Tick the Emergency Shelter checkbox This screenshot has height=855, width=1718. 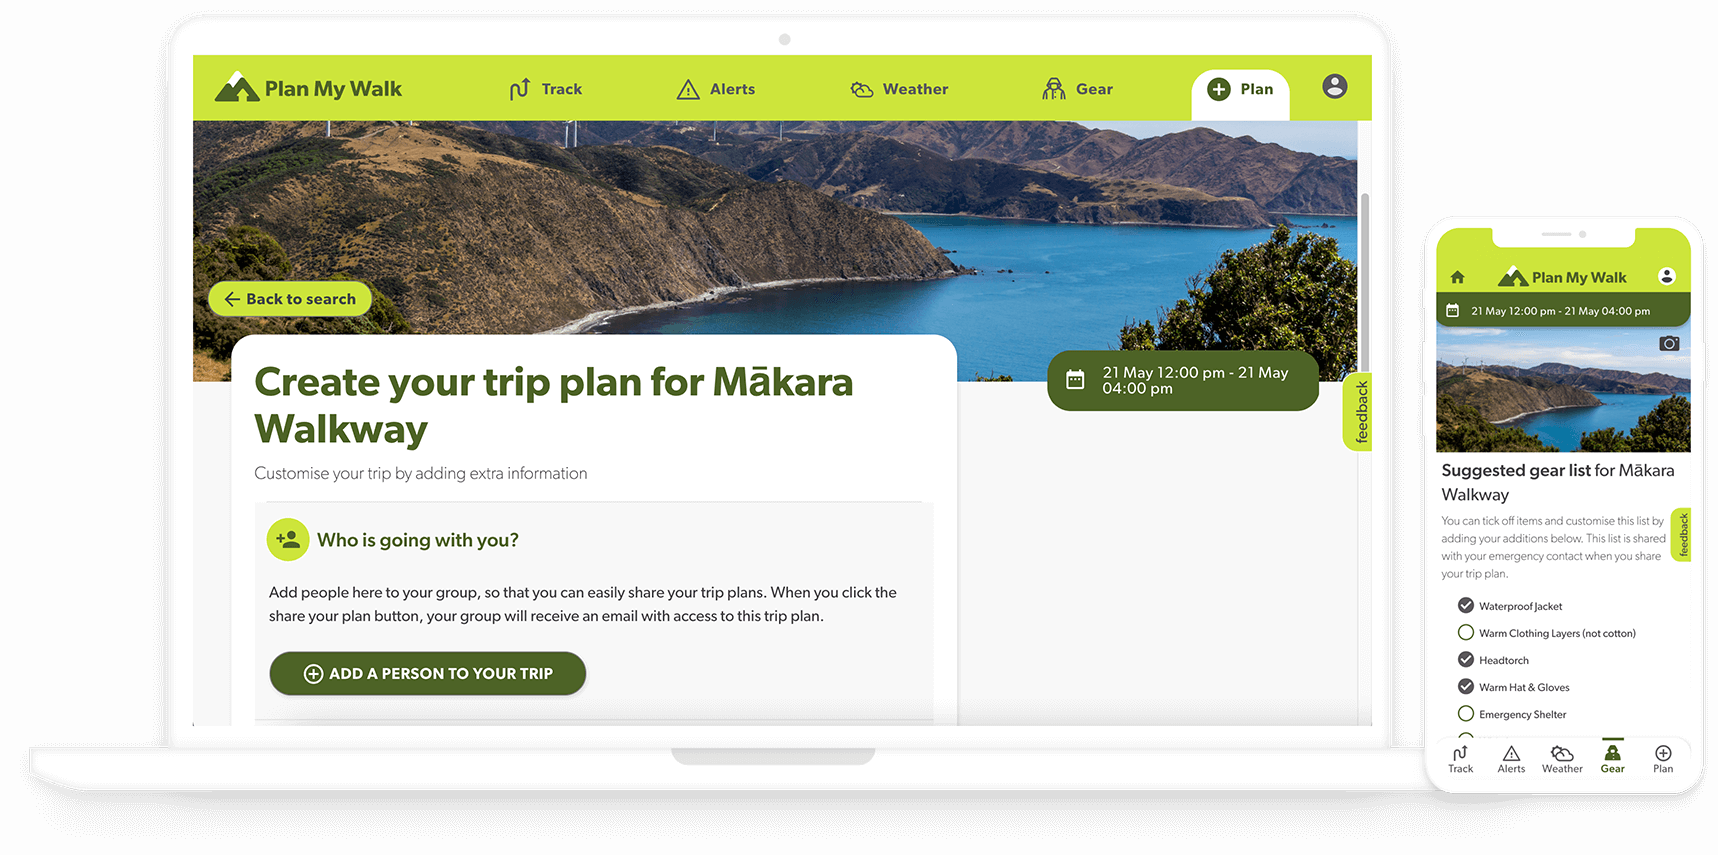pos(1466,713)
